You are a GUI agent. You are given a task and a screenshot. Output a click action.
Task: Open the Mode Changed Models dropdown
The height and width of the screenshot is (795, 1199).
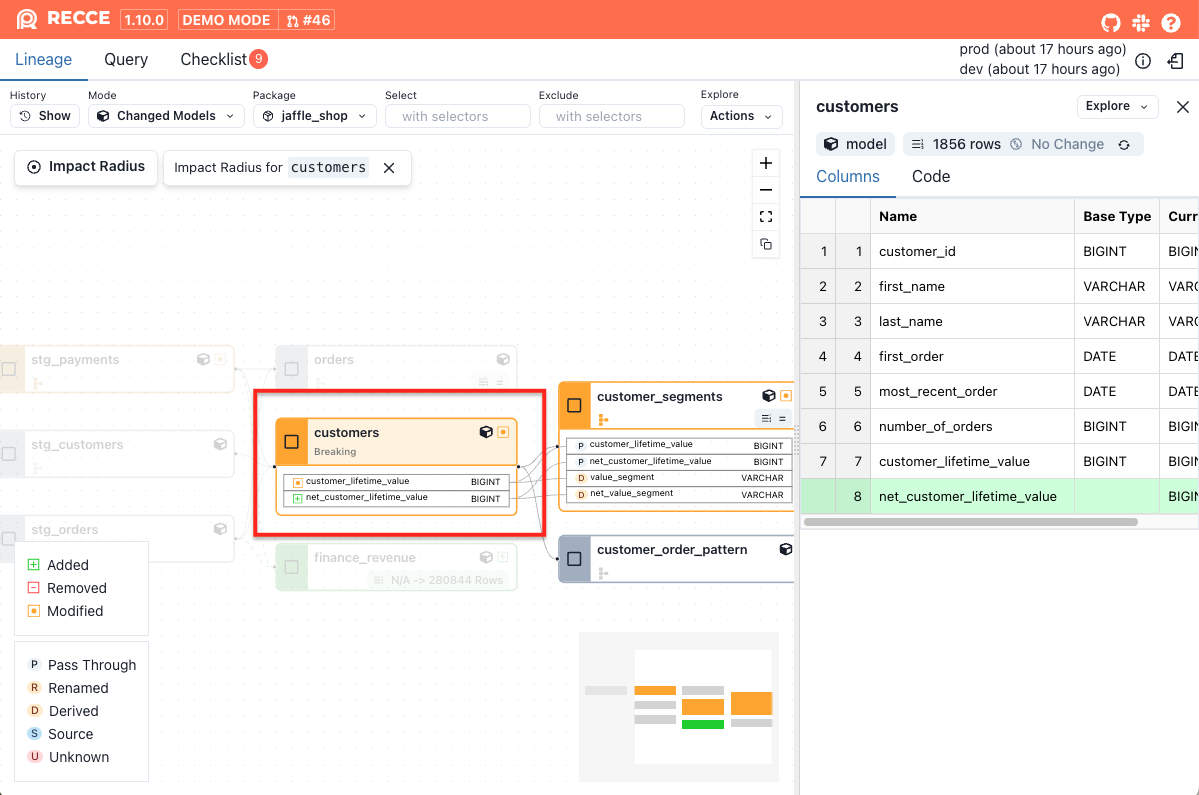click(x=166, y=116)
